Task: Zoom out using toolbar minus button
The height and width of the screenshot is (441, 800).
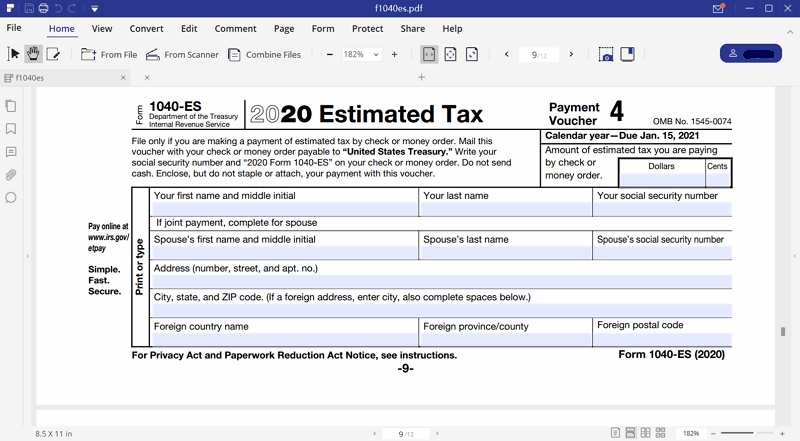Action: [330, 54]
